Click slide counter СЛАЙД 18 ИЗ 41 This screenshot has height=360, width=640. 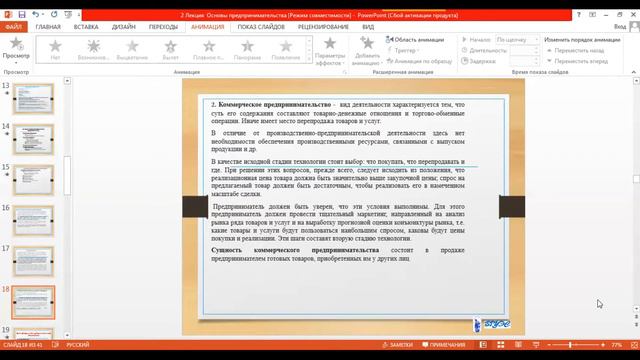click(23, 345)
